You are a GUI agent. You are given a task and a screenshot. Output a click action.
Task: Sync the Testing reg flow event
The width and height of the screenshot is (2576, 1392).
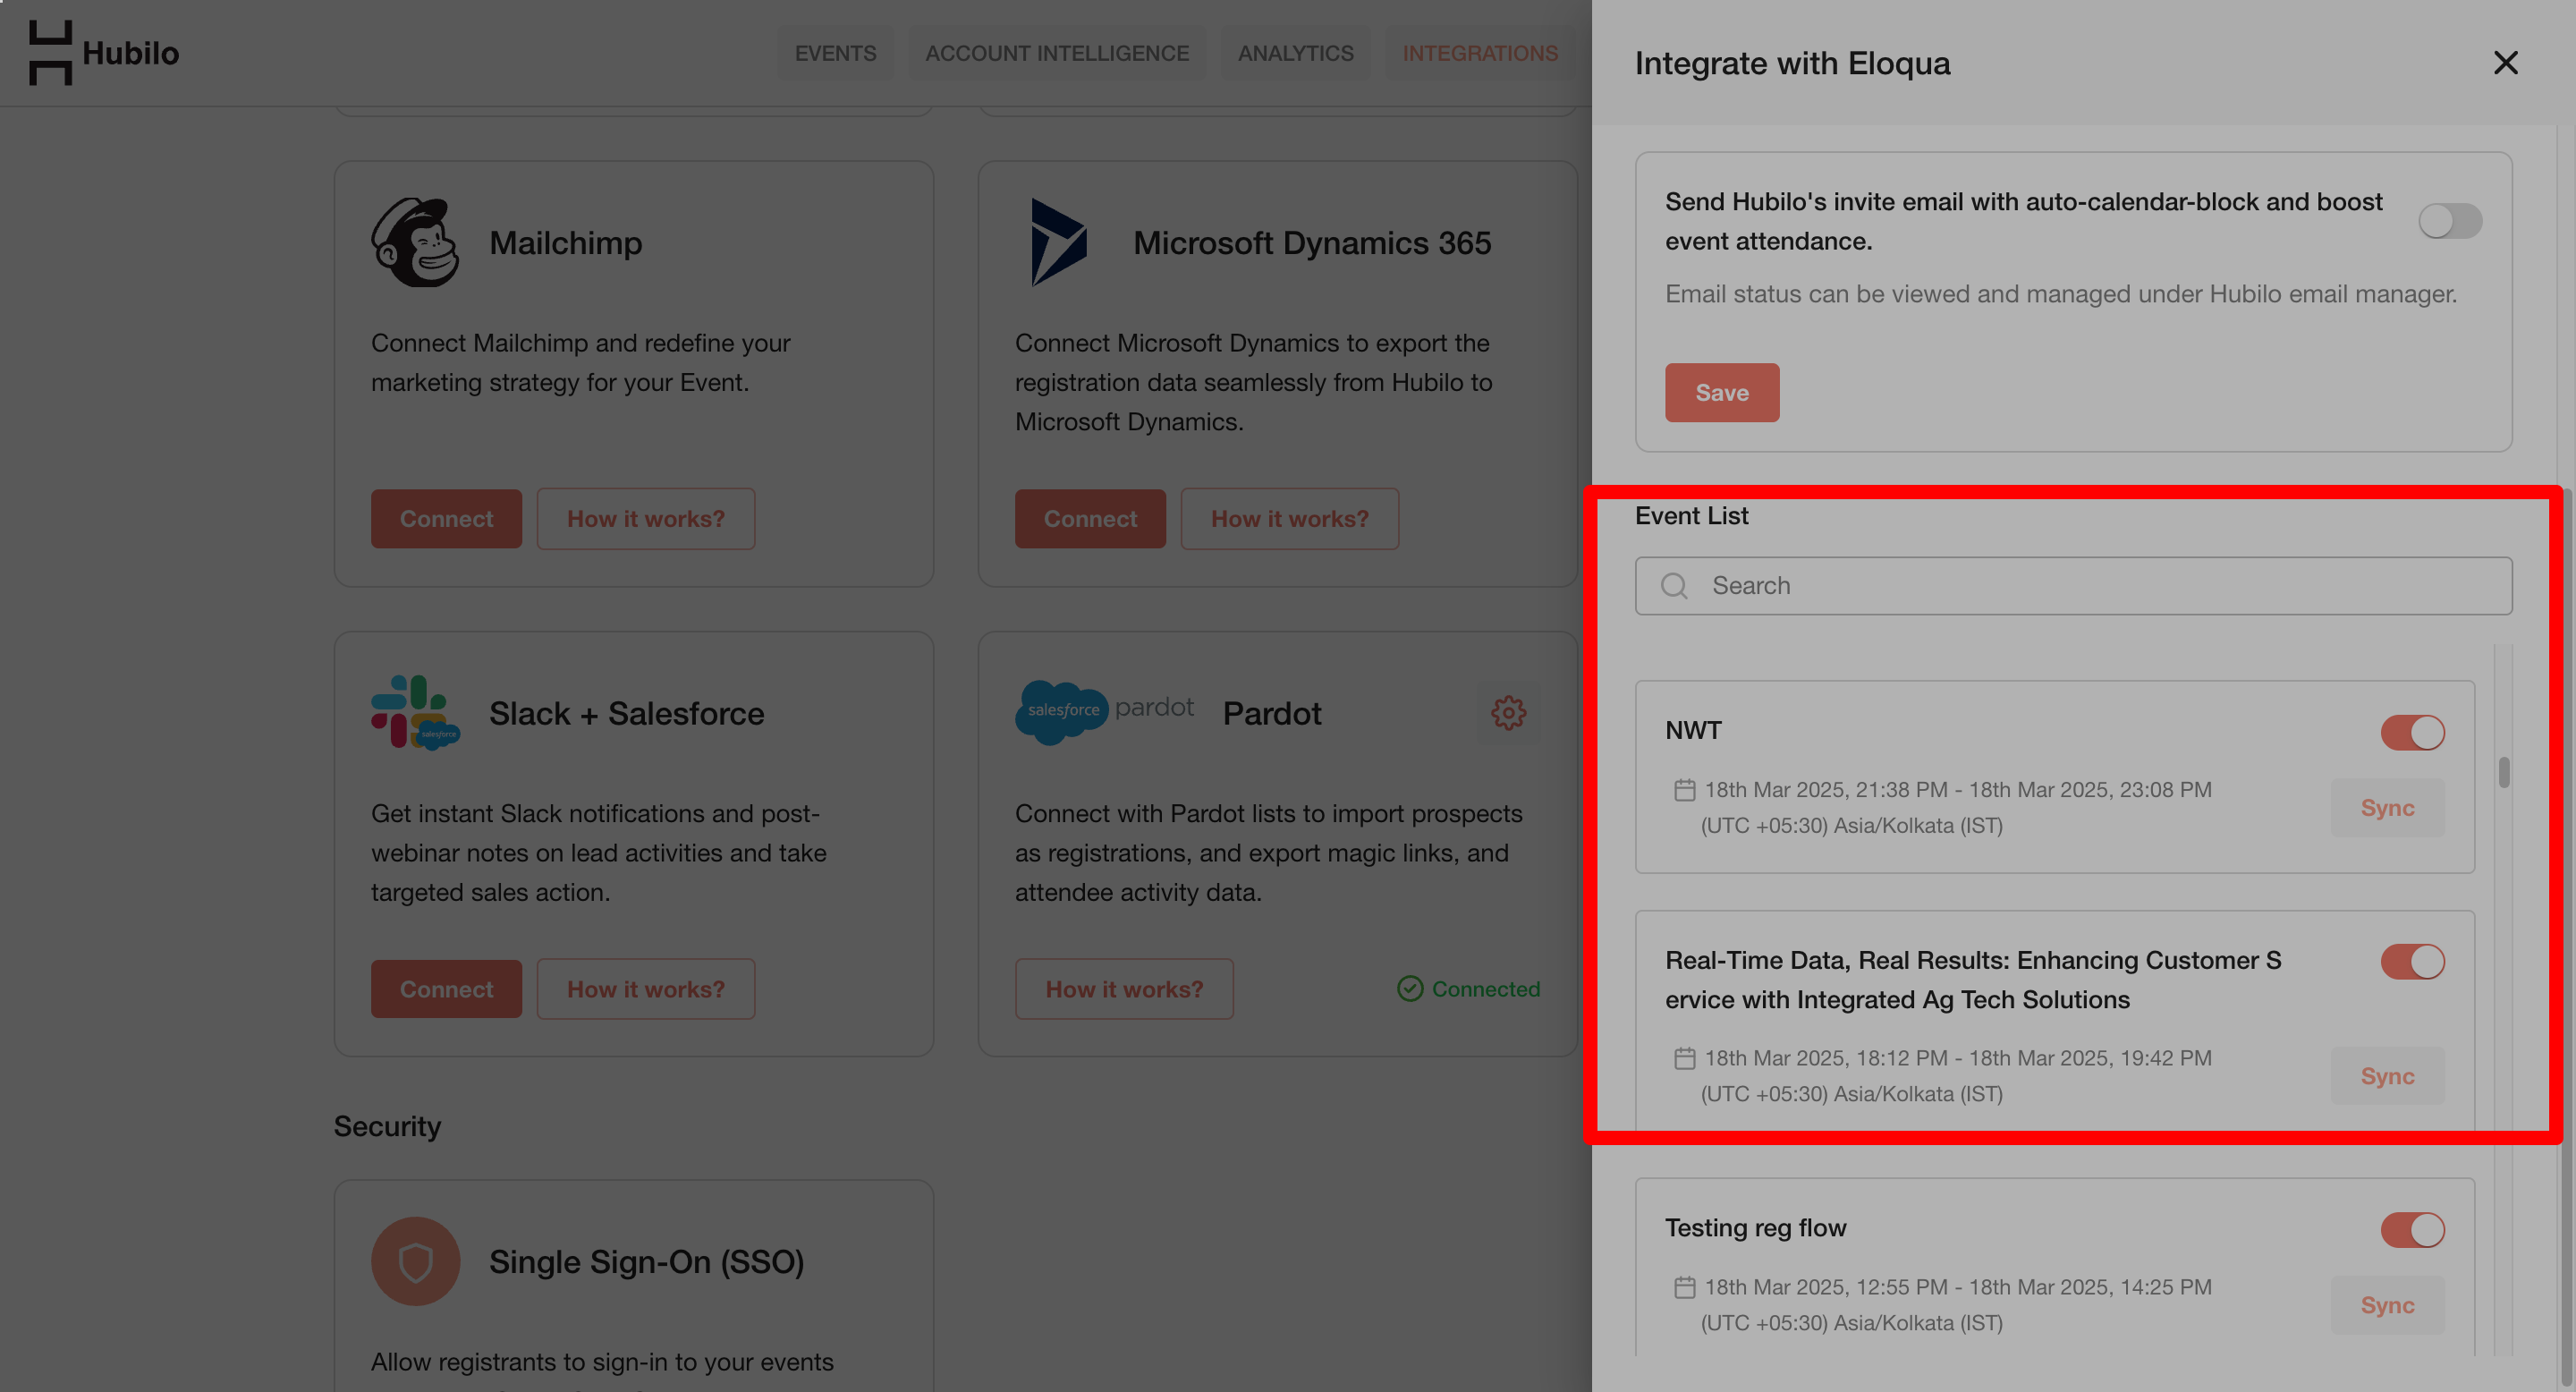[2387, 1305]
